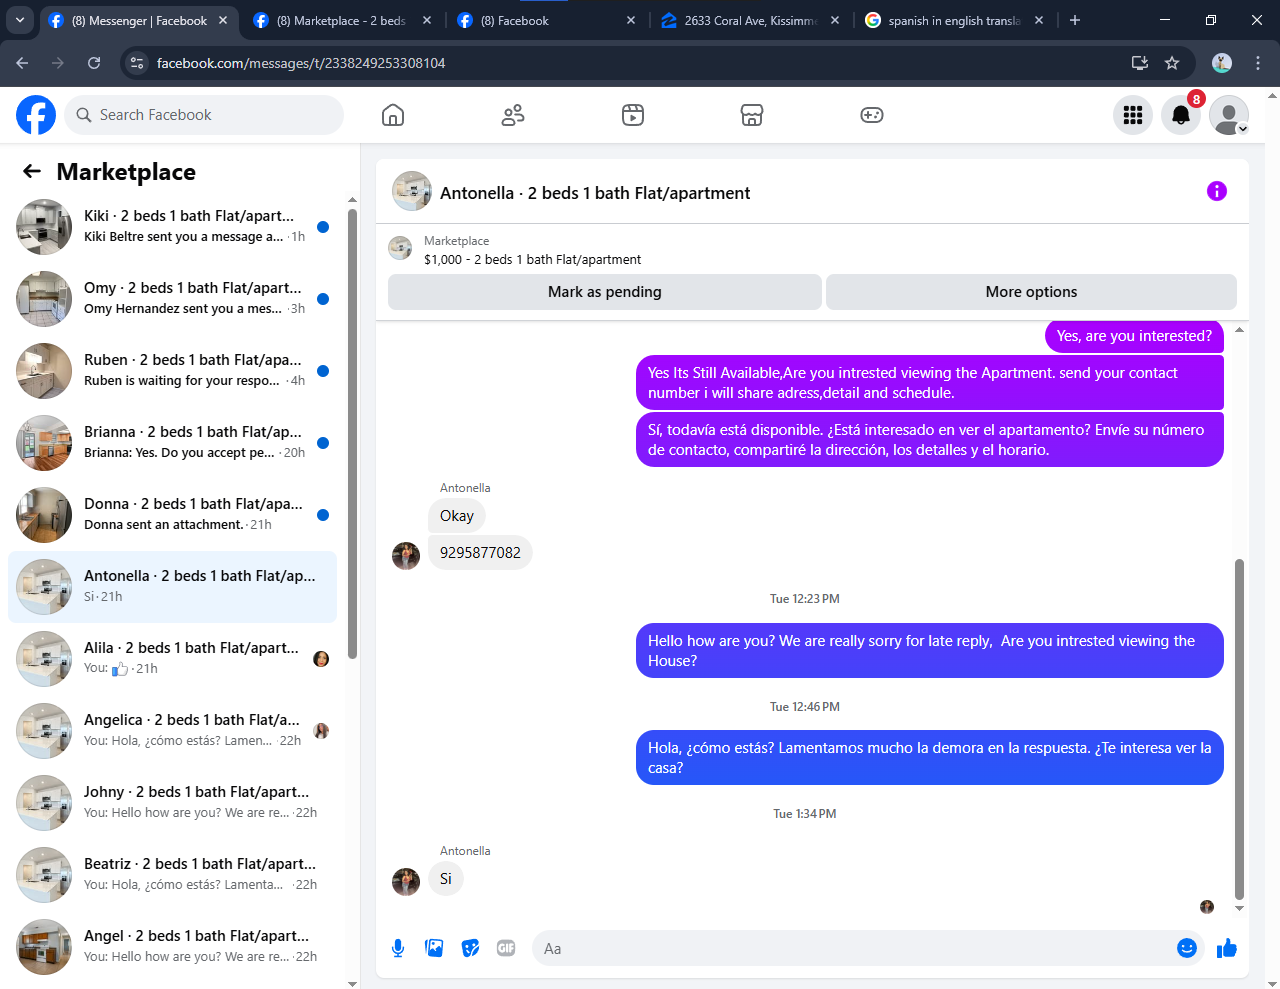The height and width of the screenshot is (989, 1280).
Task: Open Donna conversation
Action: click(x=172, y=515)
